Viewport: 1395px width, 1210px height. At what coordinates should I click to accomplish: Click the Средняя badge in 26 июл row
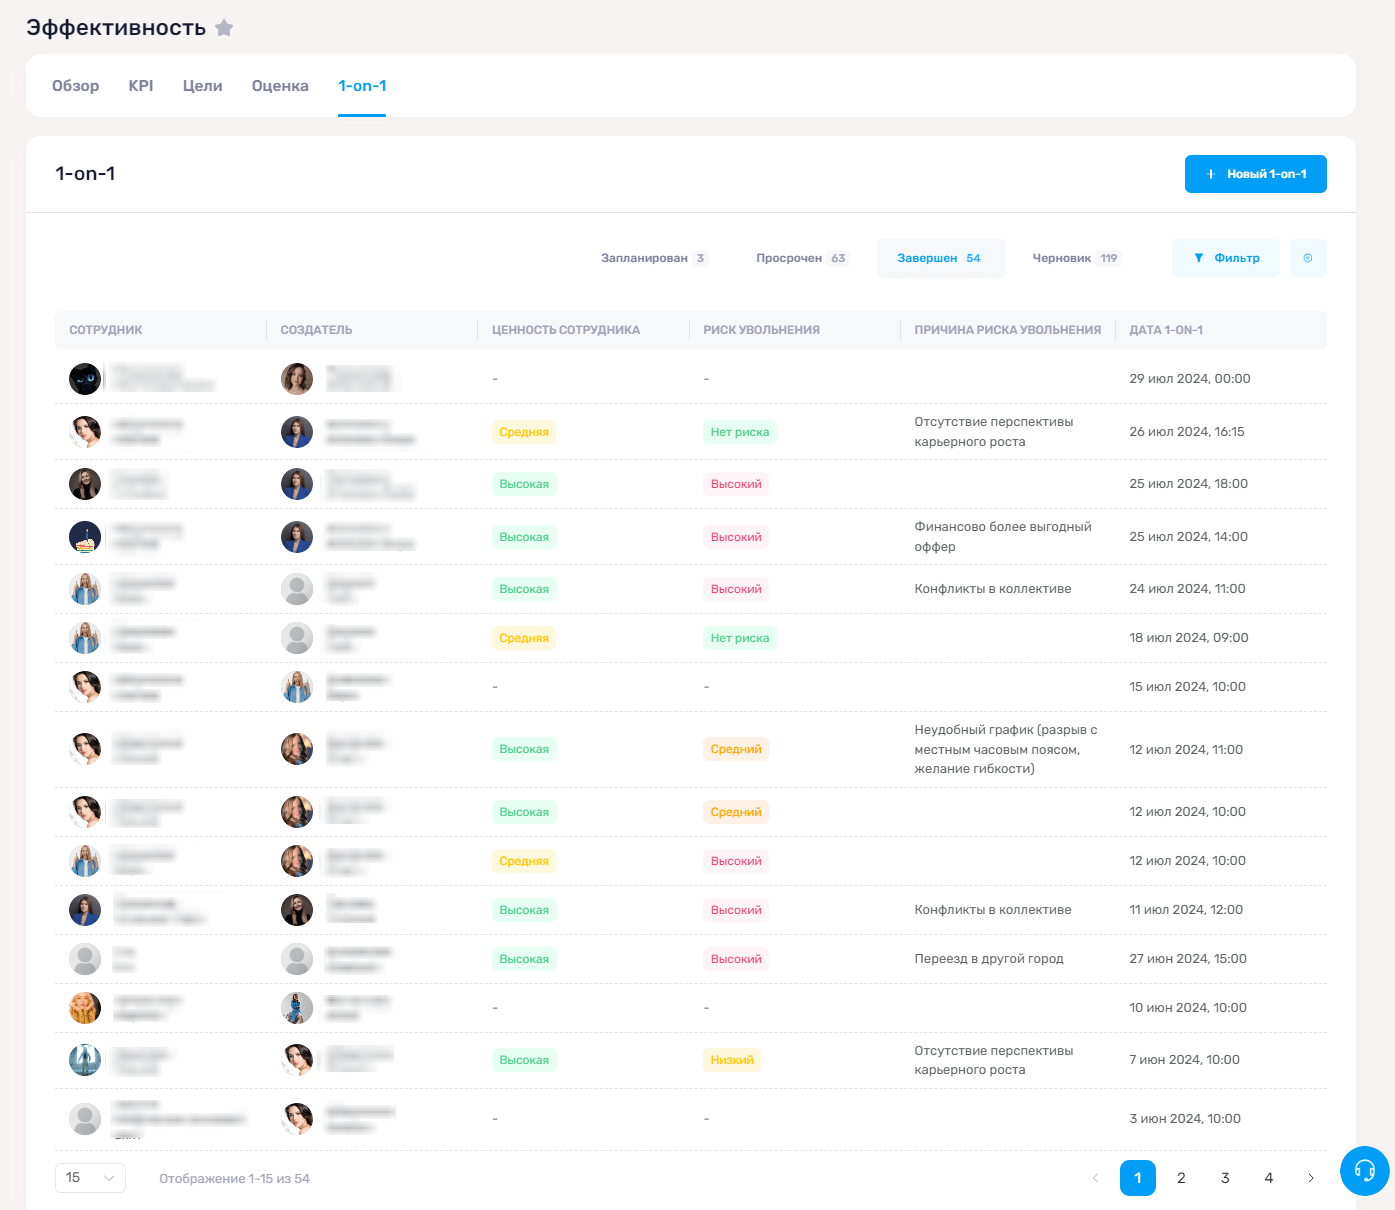pyautogui.click(x=524, y=432)
